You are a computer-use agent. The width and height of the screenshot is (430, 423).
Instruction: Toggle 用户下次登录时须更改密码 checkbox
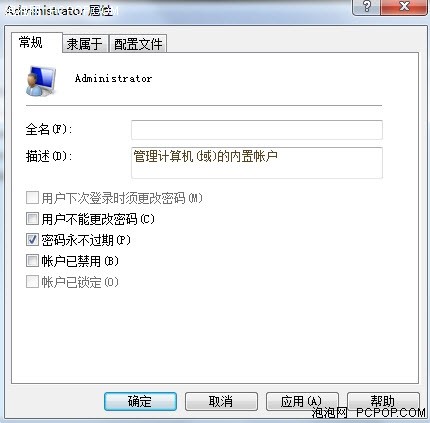click(x=32, y=198)
